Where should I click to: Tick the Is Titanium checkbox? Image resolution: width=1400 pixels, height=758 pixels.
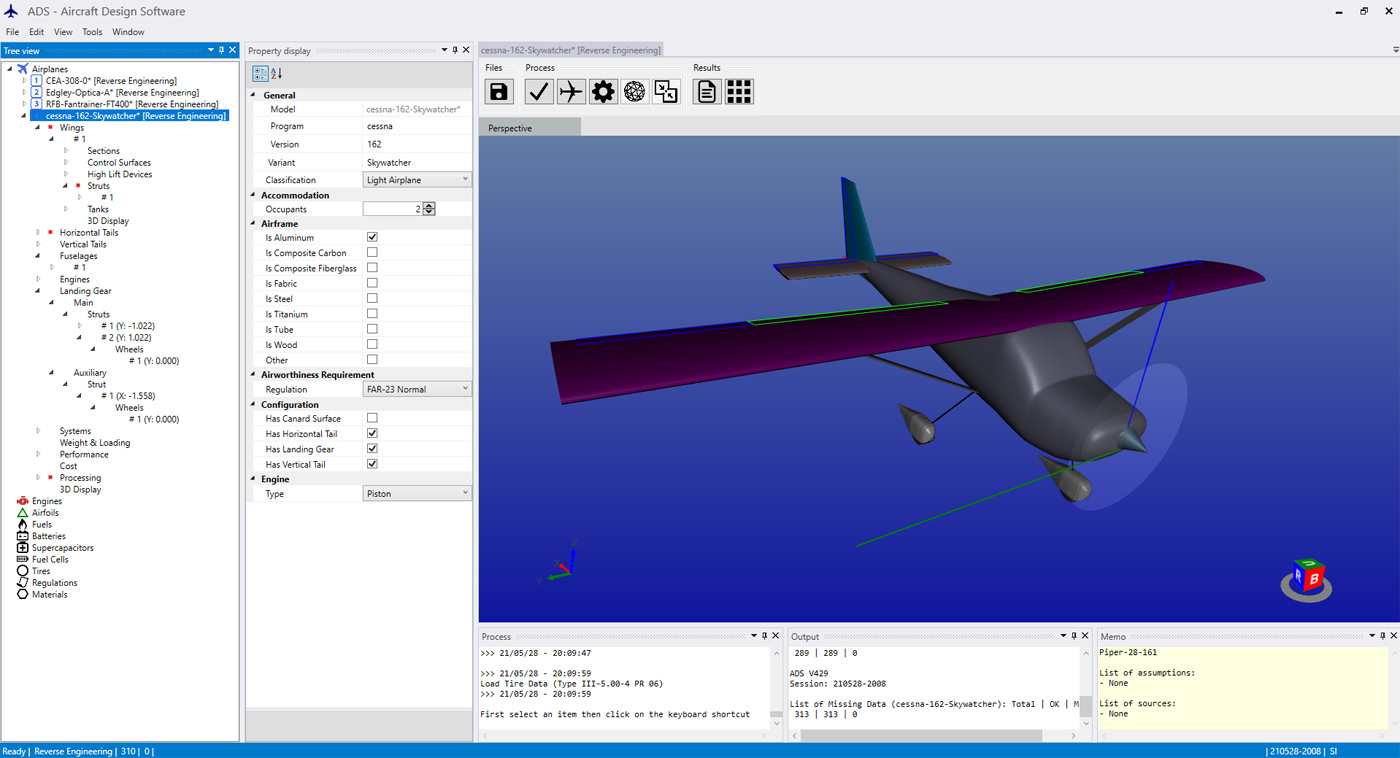coord(372,314)
